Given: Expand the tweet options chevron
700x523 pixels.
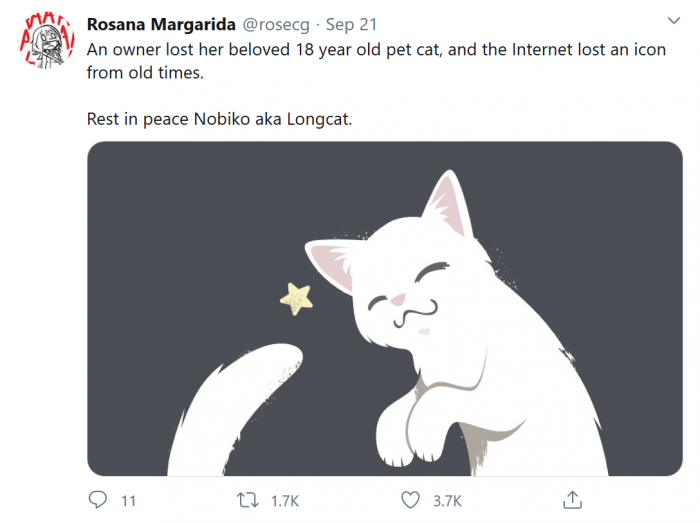Looking at the screenshot, I should pos(673,22).
